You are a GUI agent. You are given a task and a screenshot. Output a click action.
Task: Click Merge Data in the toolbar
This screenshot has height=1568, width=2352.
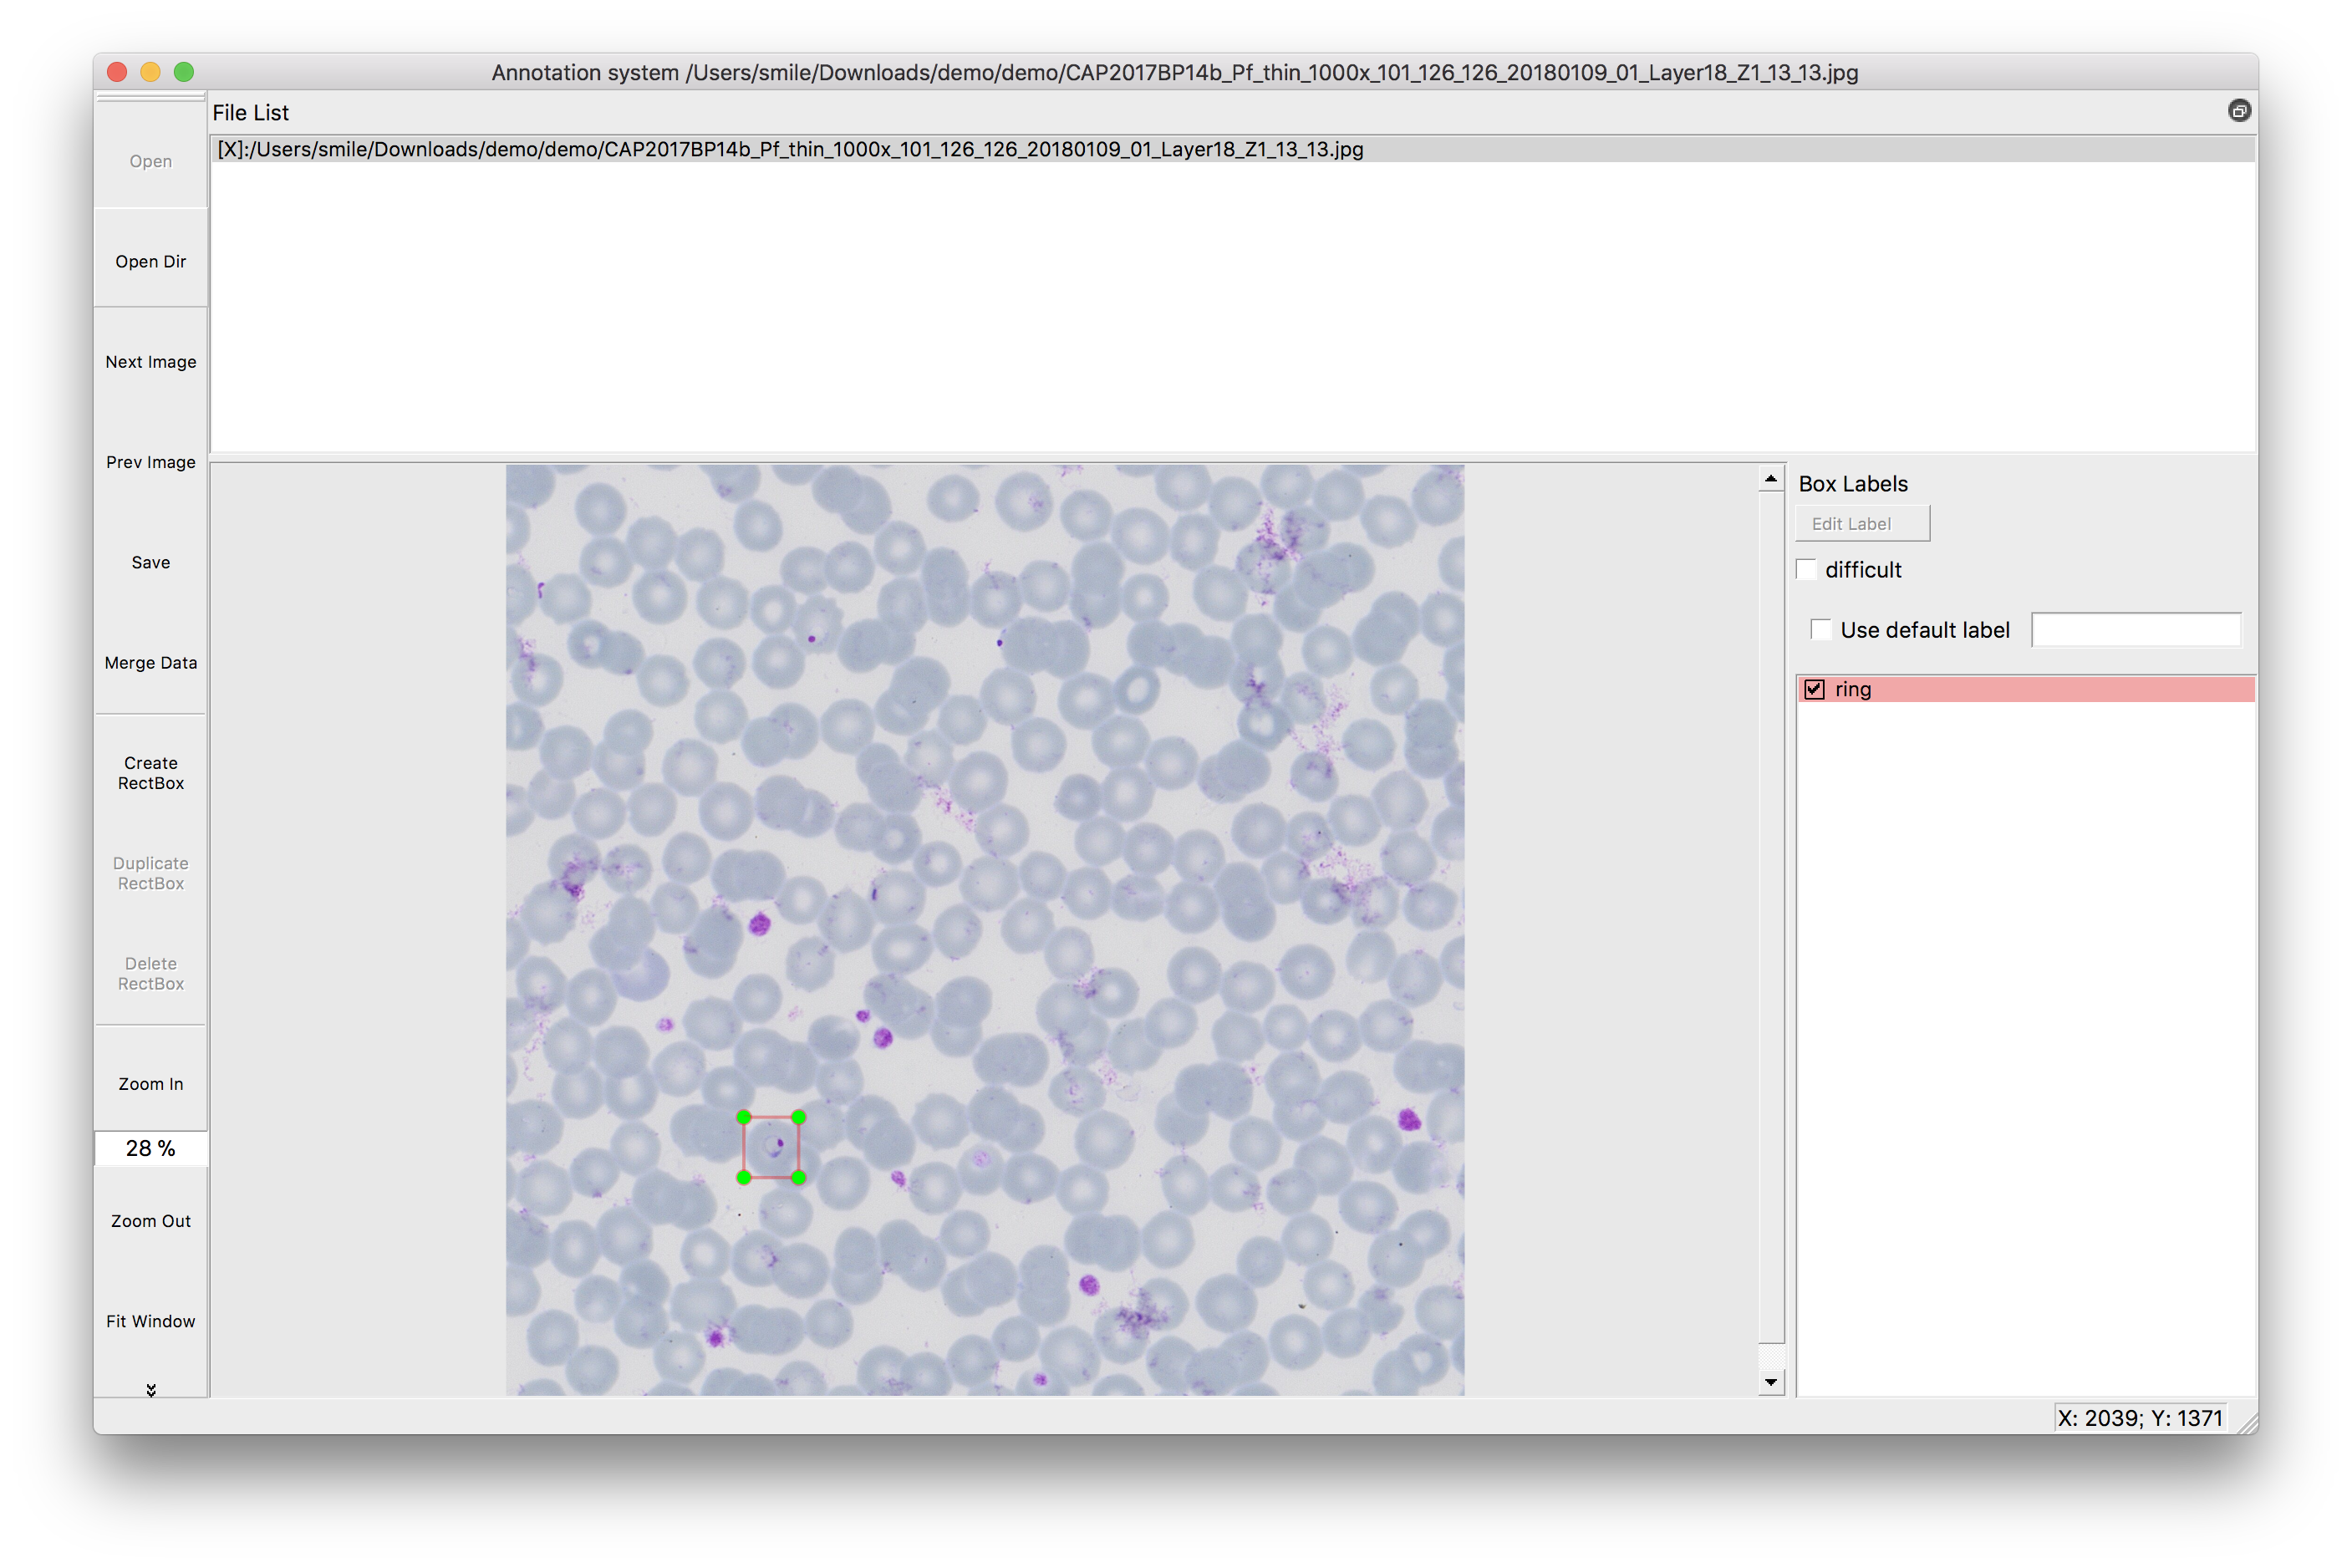[150, 662]
